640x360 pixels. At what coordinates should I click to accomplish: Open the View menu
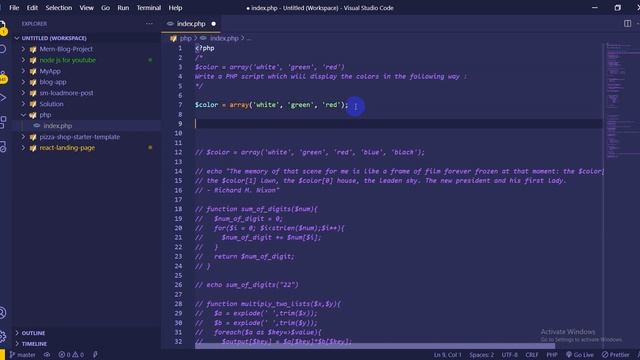[87, 8]
